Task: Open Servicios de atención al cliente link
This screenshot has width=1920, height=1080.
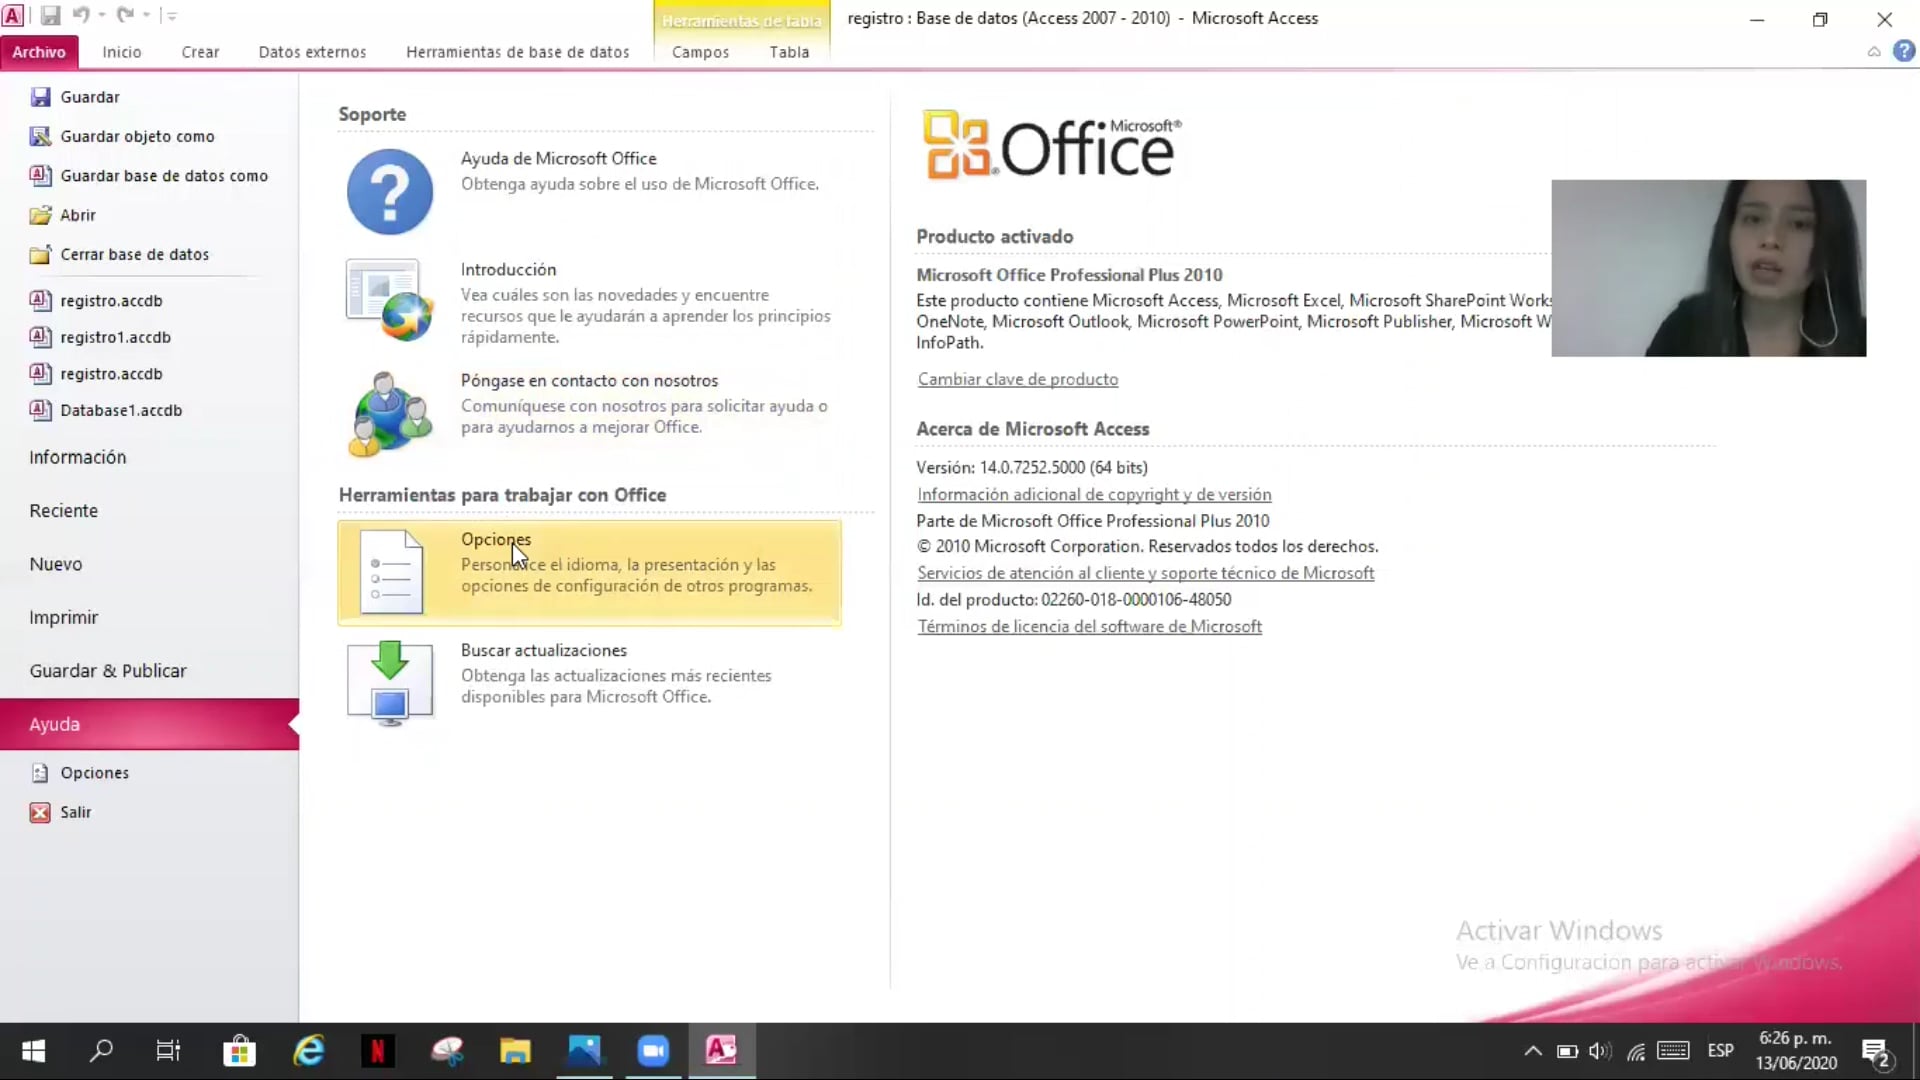Action: point(1146,573)
